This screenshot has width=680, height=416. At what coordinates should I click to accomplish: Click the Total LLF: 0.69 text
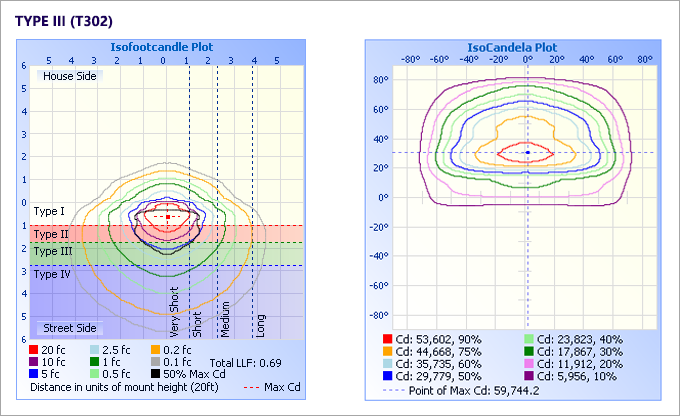245,362
